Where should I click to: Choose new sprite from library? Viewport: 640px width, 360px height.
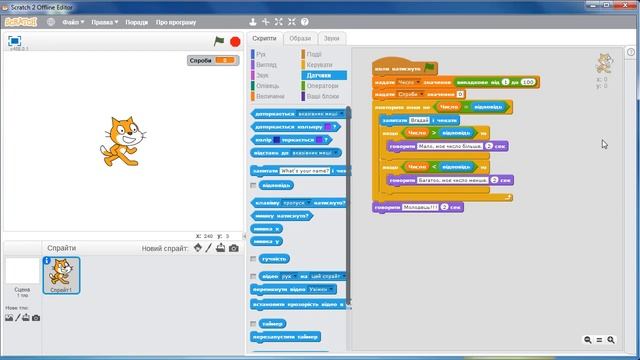coord(198,248)
